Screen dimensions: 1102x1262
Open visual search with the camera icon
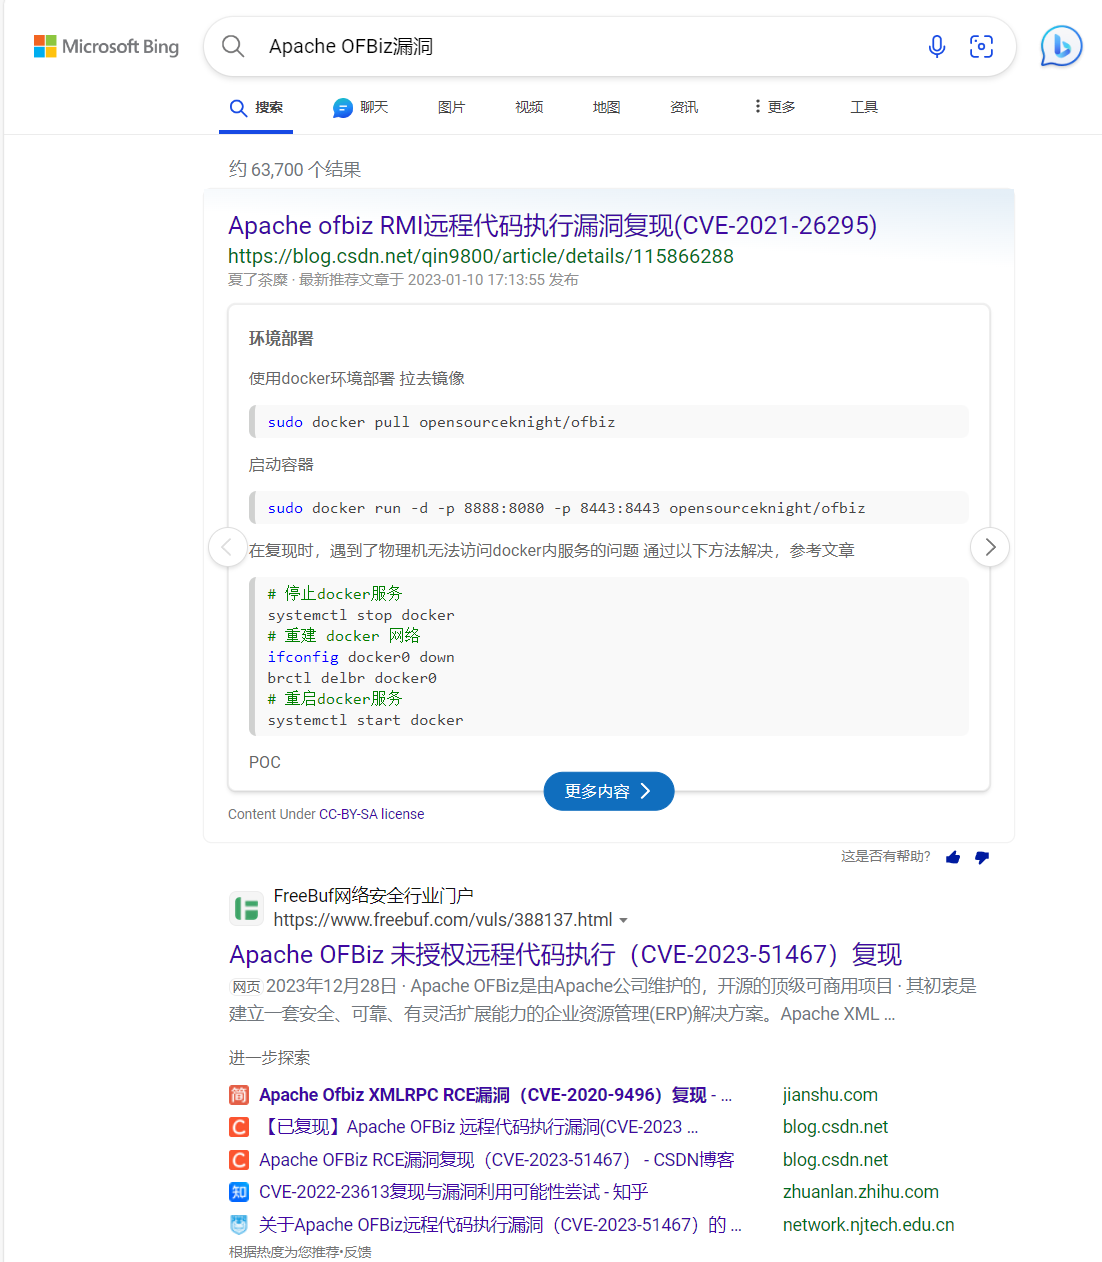tap(981, 46)
